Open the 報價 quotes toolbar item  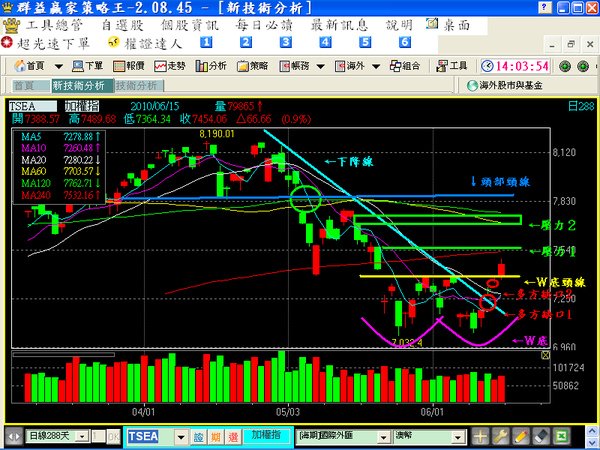[129, 66]
